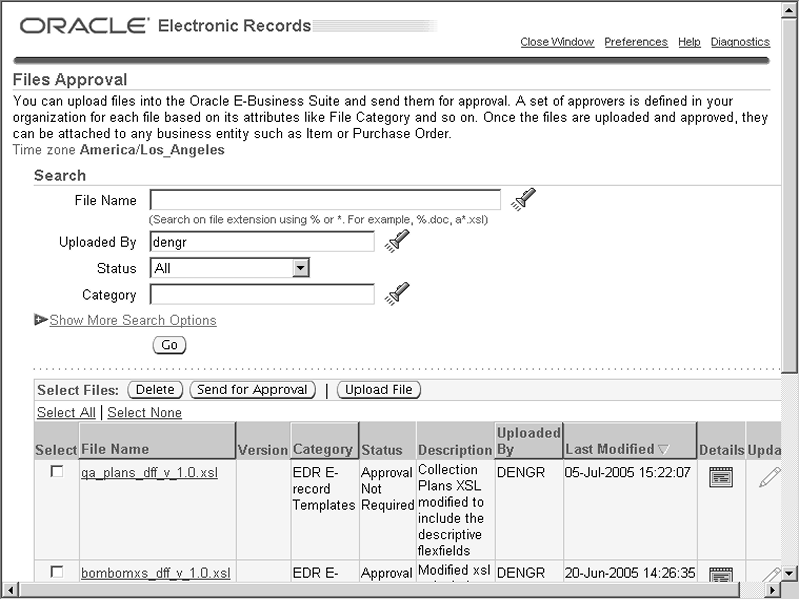Click the flashlight lookup icon beside Category
Screen dimensions: 800x600
pos(397,294)
